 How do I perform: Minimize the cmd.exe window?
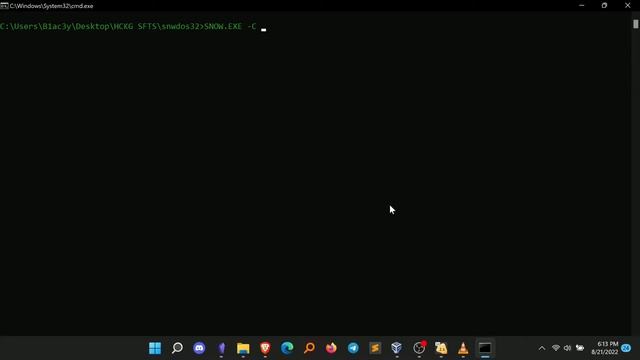[582, 6]
